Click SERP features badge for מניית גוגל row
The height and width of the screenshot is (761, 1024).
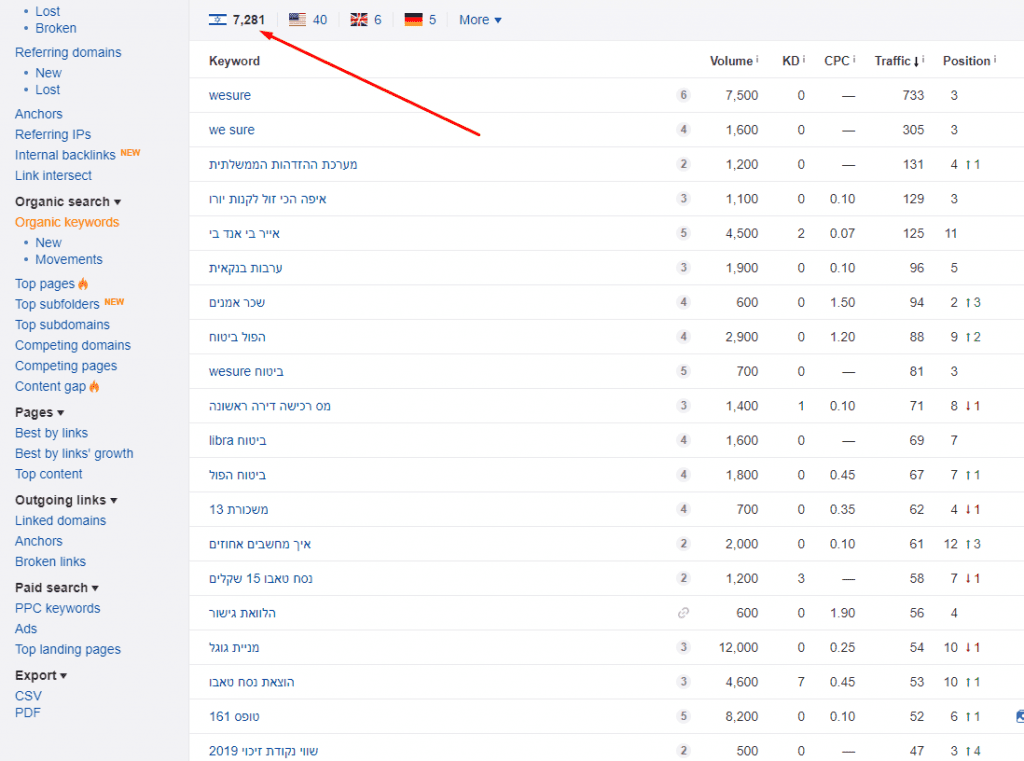(x=683, y=647)
